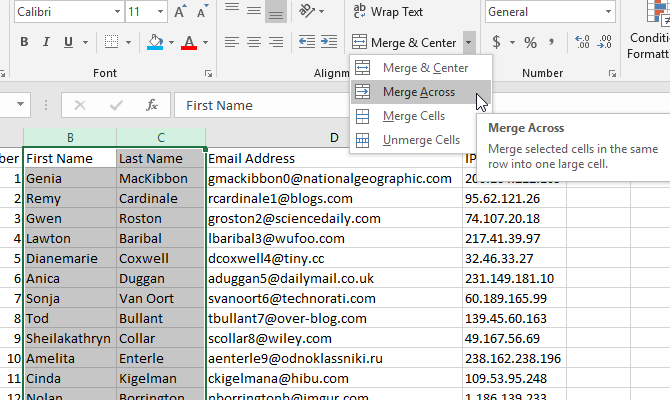Cancel formula bar entry X
The image size is (670, 400).
tap(80, 105)
